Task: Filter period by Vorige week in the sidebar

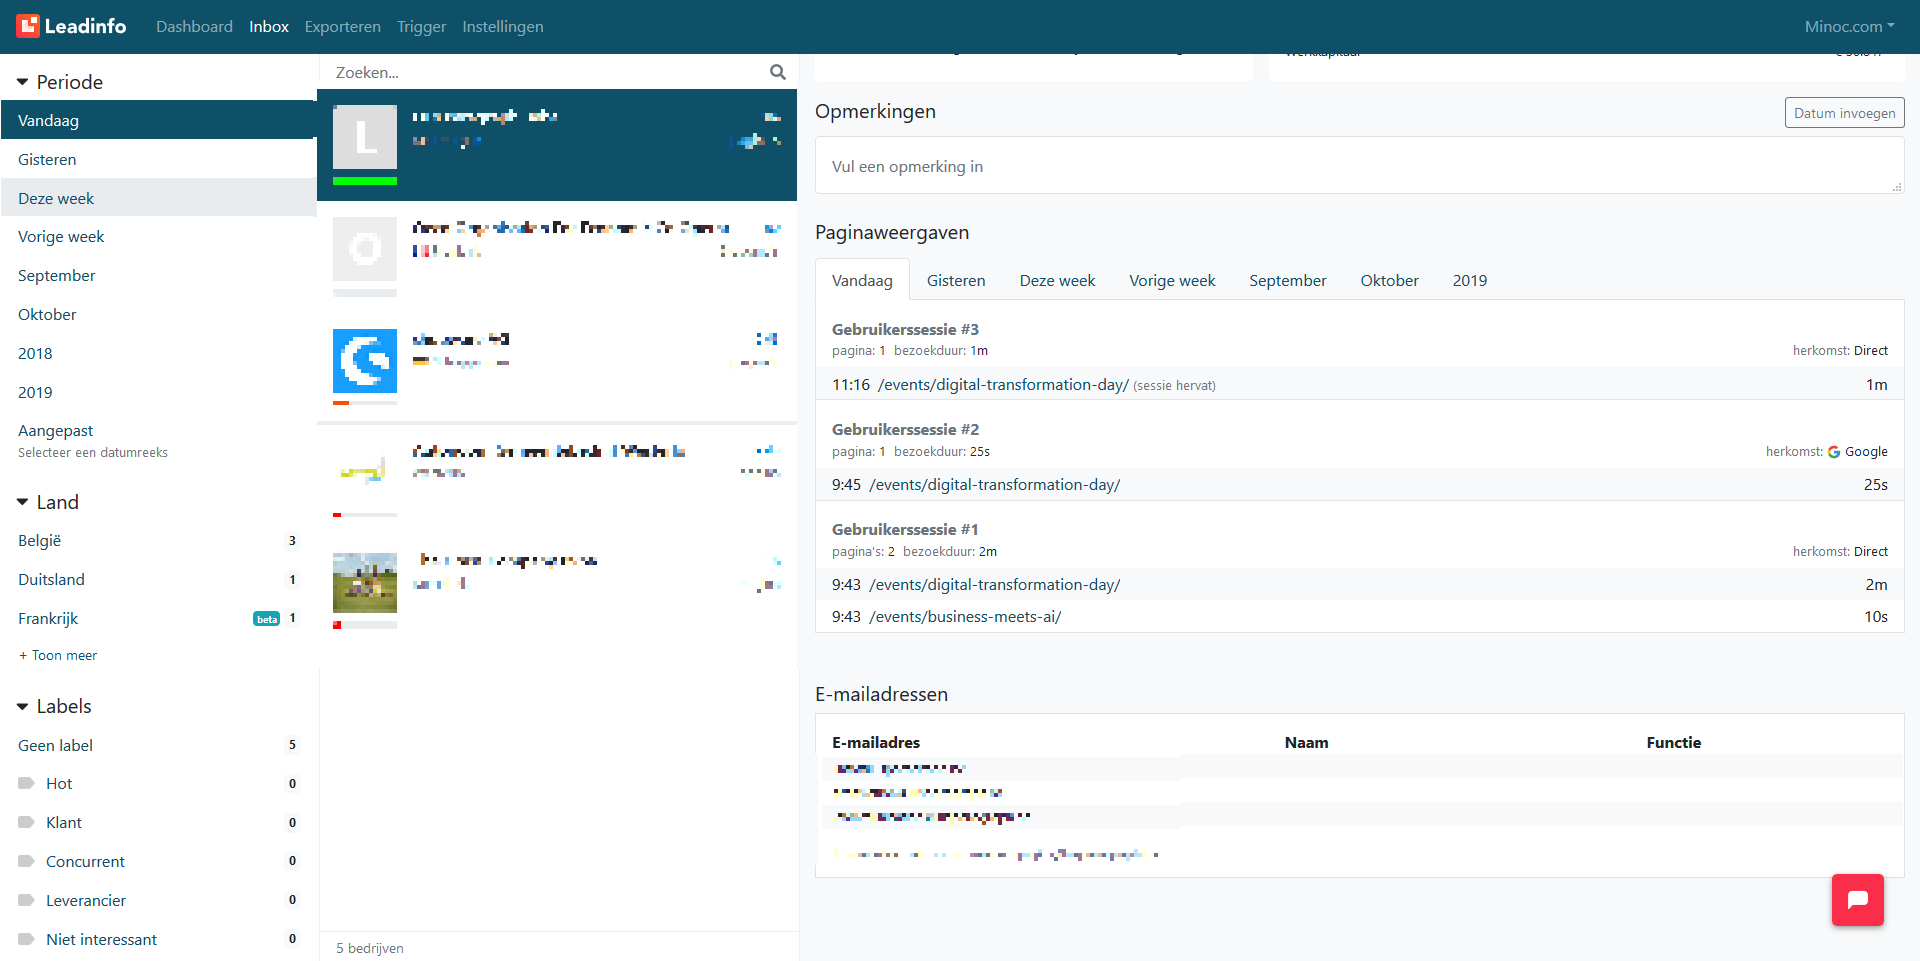Action: [x=159, y=236]
